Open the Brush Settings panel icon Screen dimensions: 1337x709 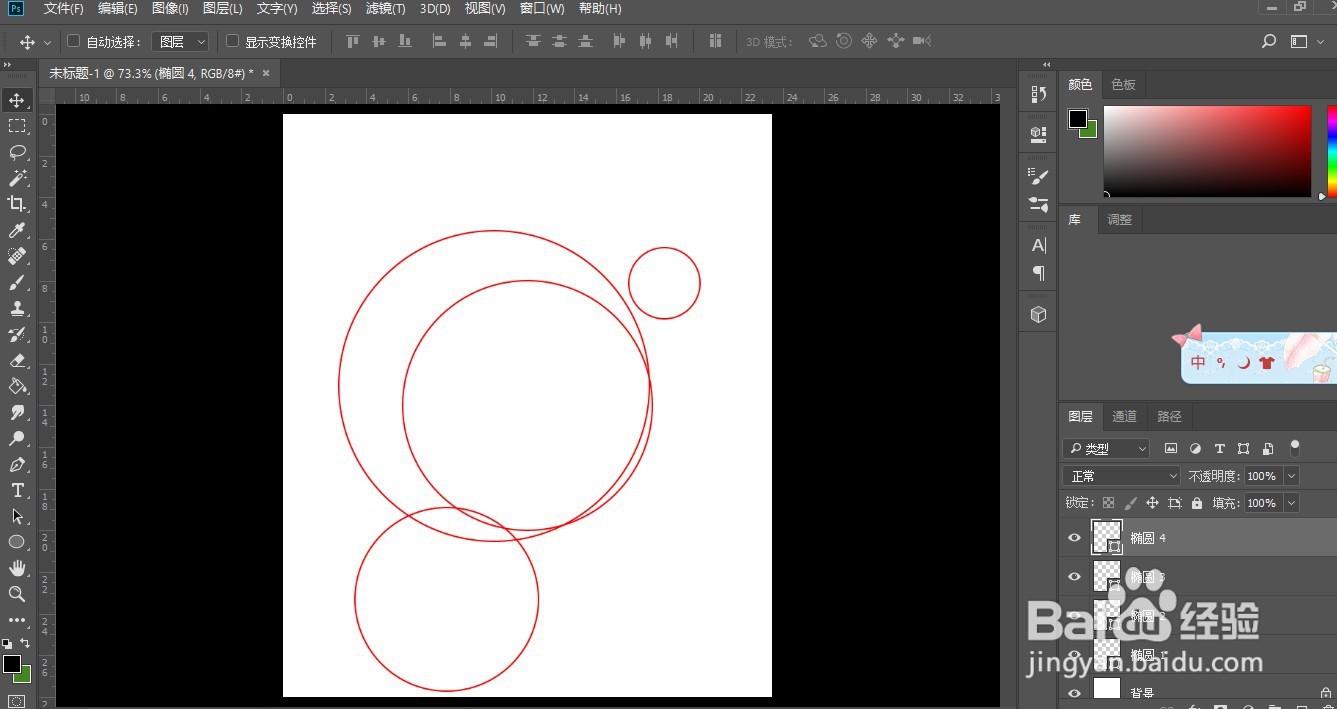pos(1038,176)
